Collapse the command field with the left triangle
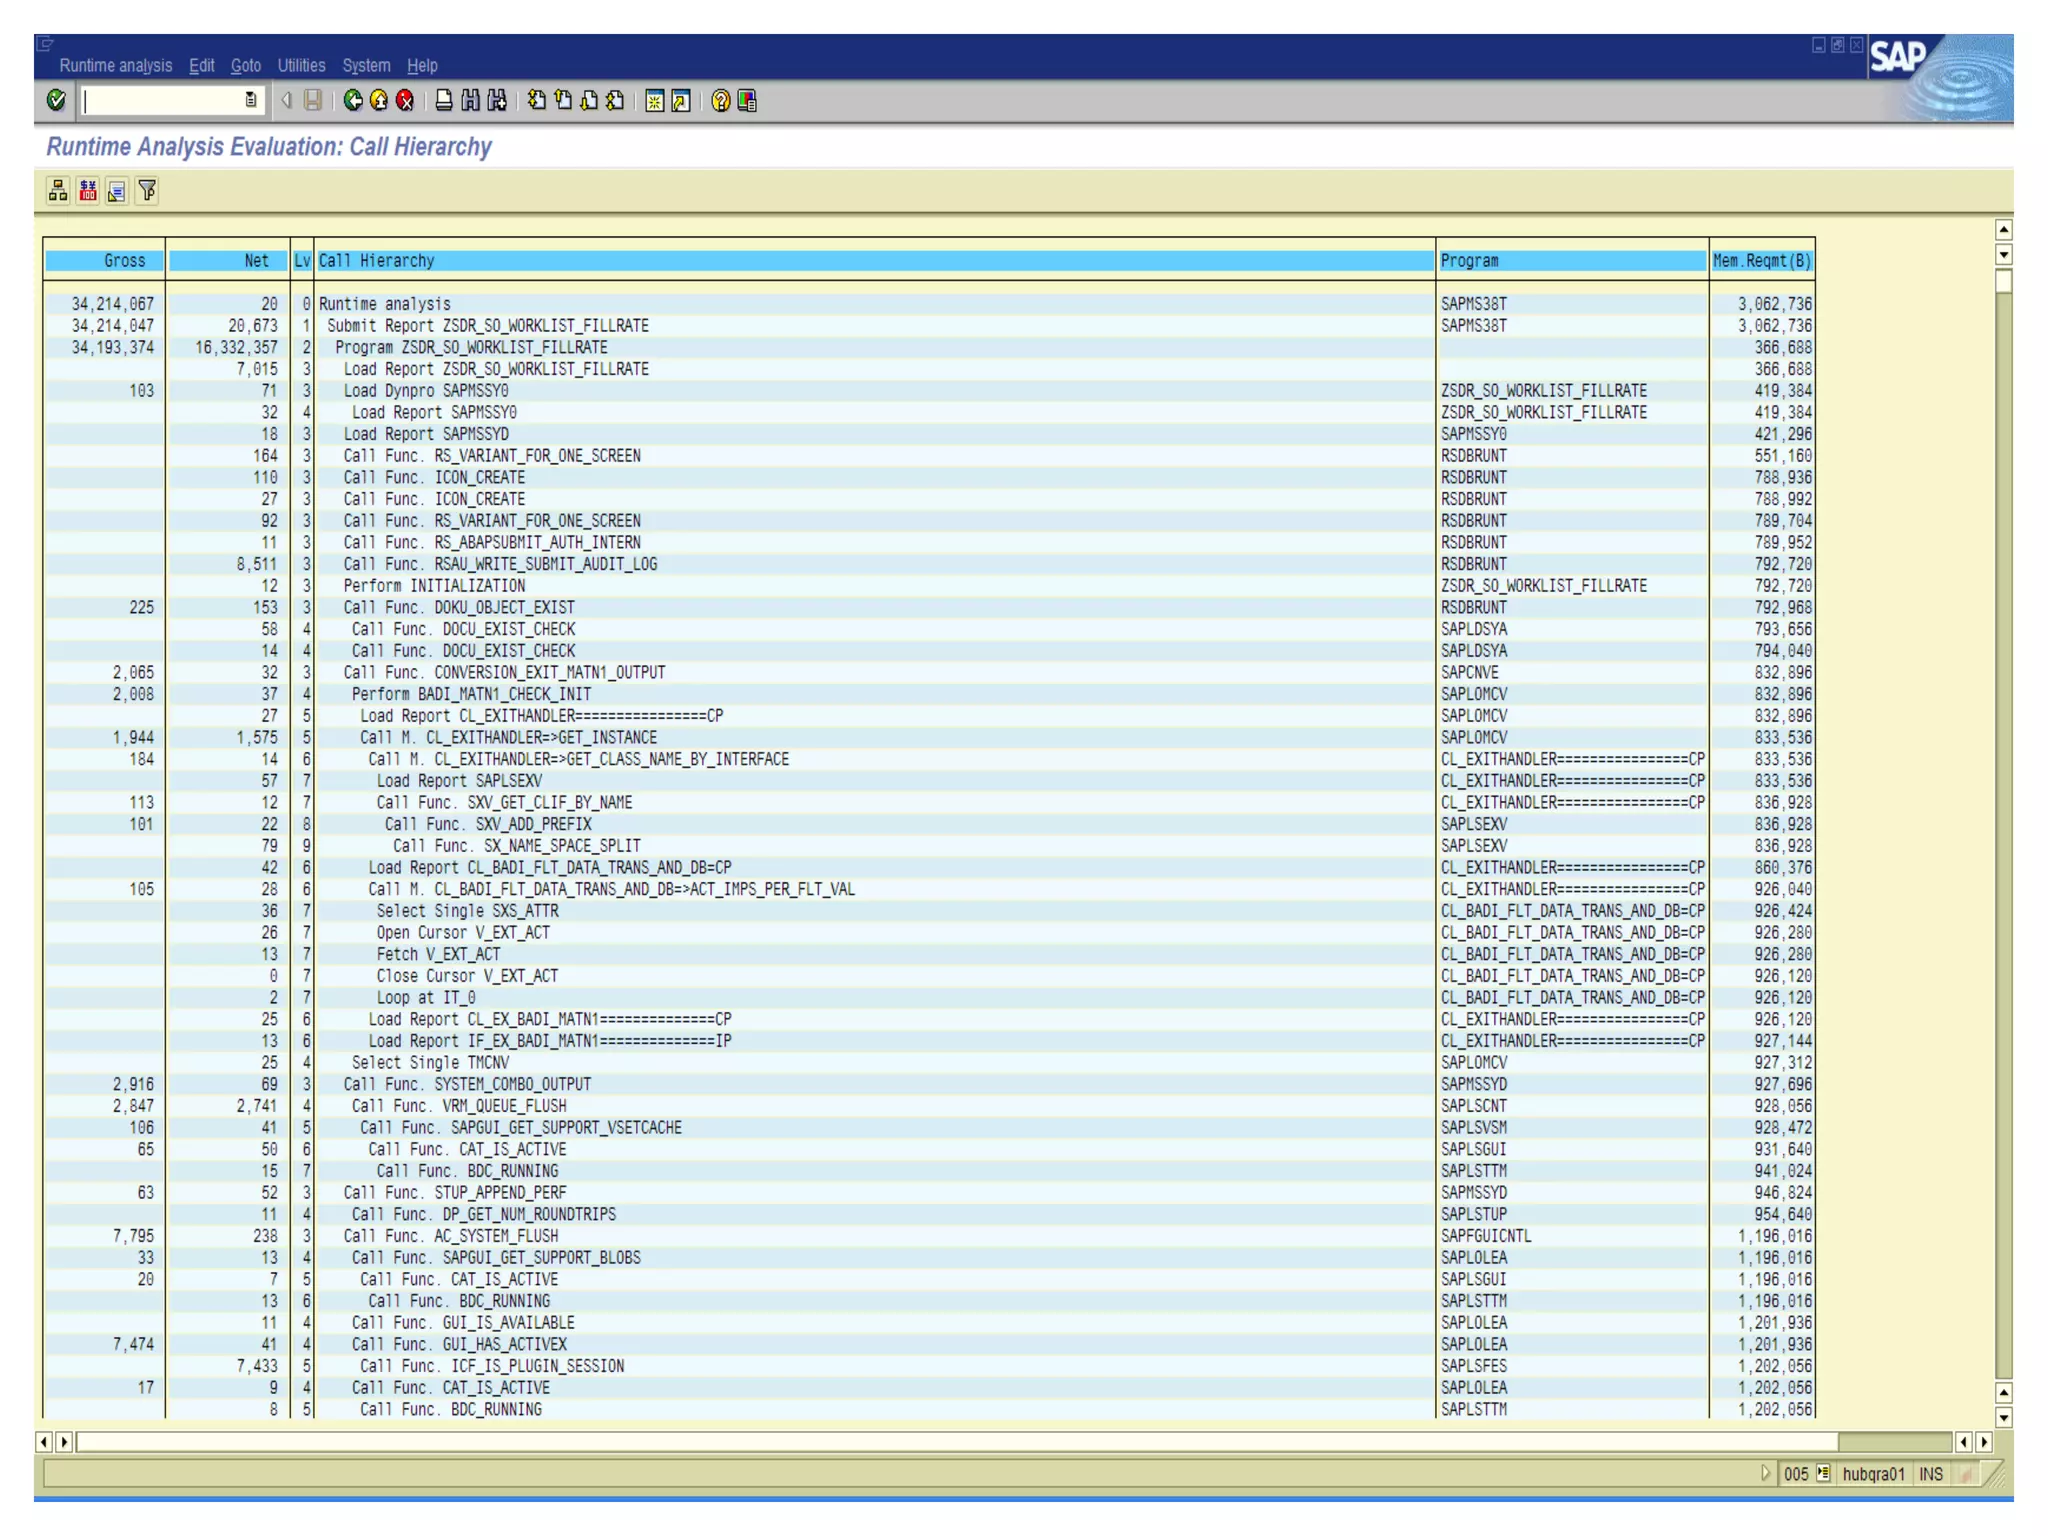This screenshot has height=1536, width=2048. [x=286, y=100]
